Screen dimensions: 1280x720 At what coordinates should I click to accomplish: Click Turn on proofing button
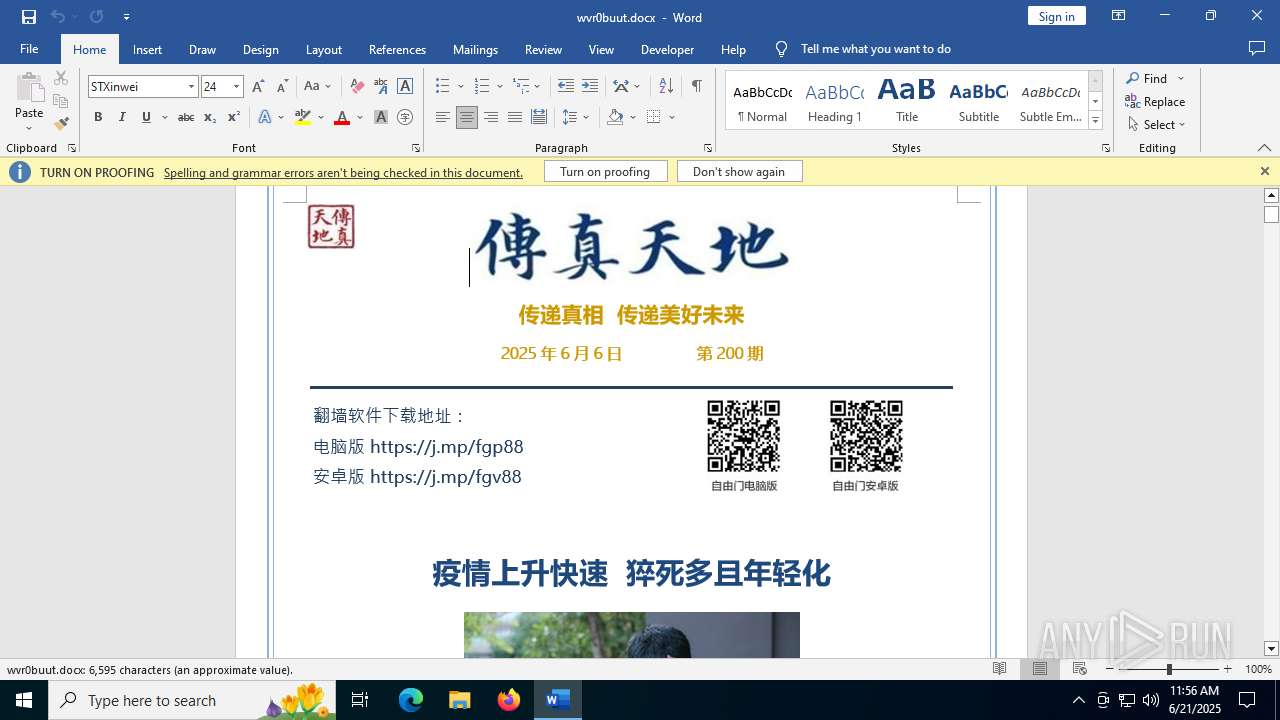(605, 172)
